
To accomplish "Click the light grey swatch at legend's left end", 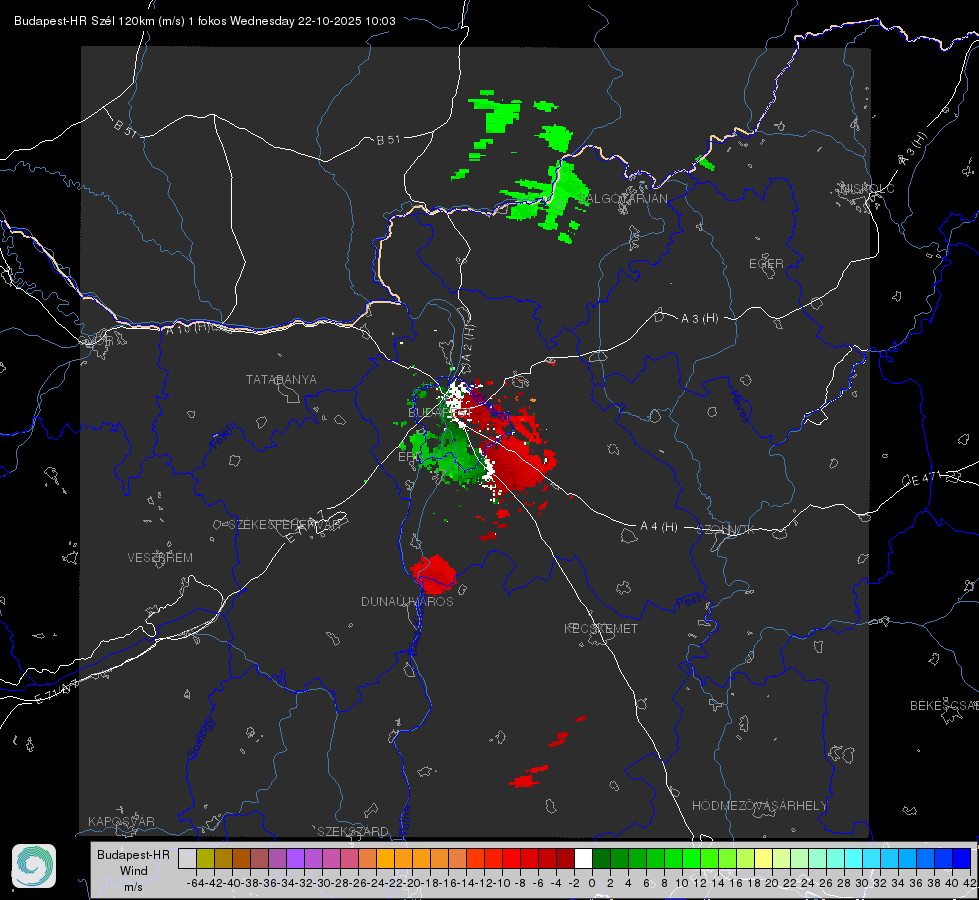I will [187, 858].
